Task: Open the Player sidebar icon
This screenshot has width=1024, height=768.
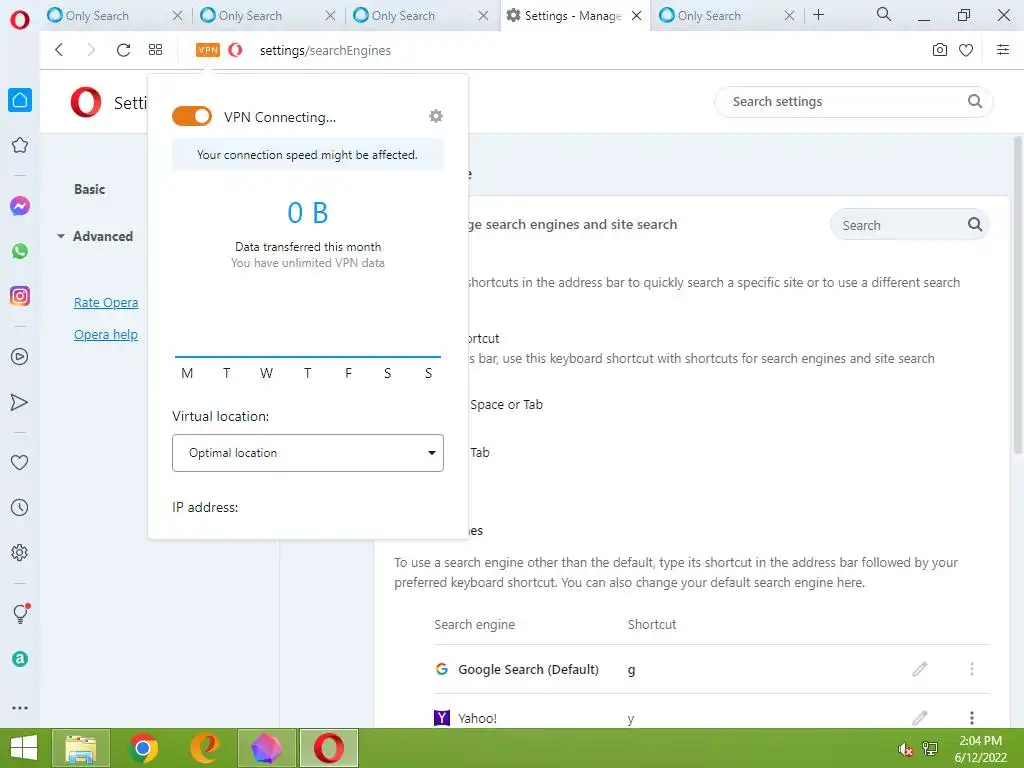Action: (x=20, y=357)
